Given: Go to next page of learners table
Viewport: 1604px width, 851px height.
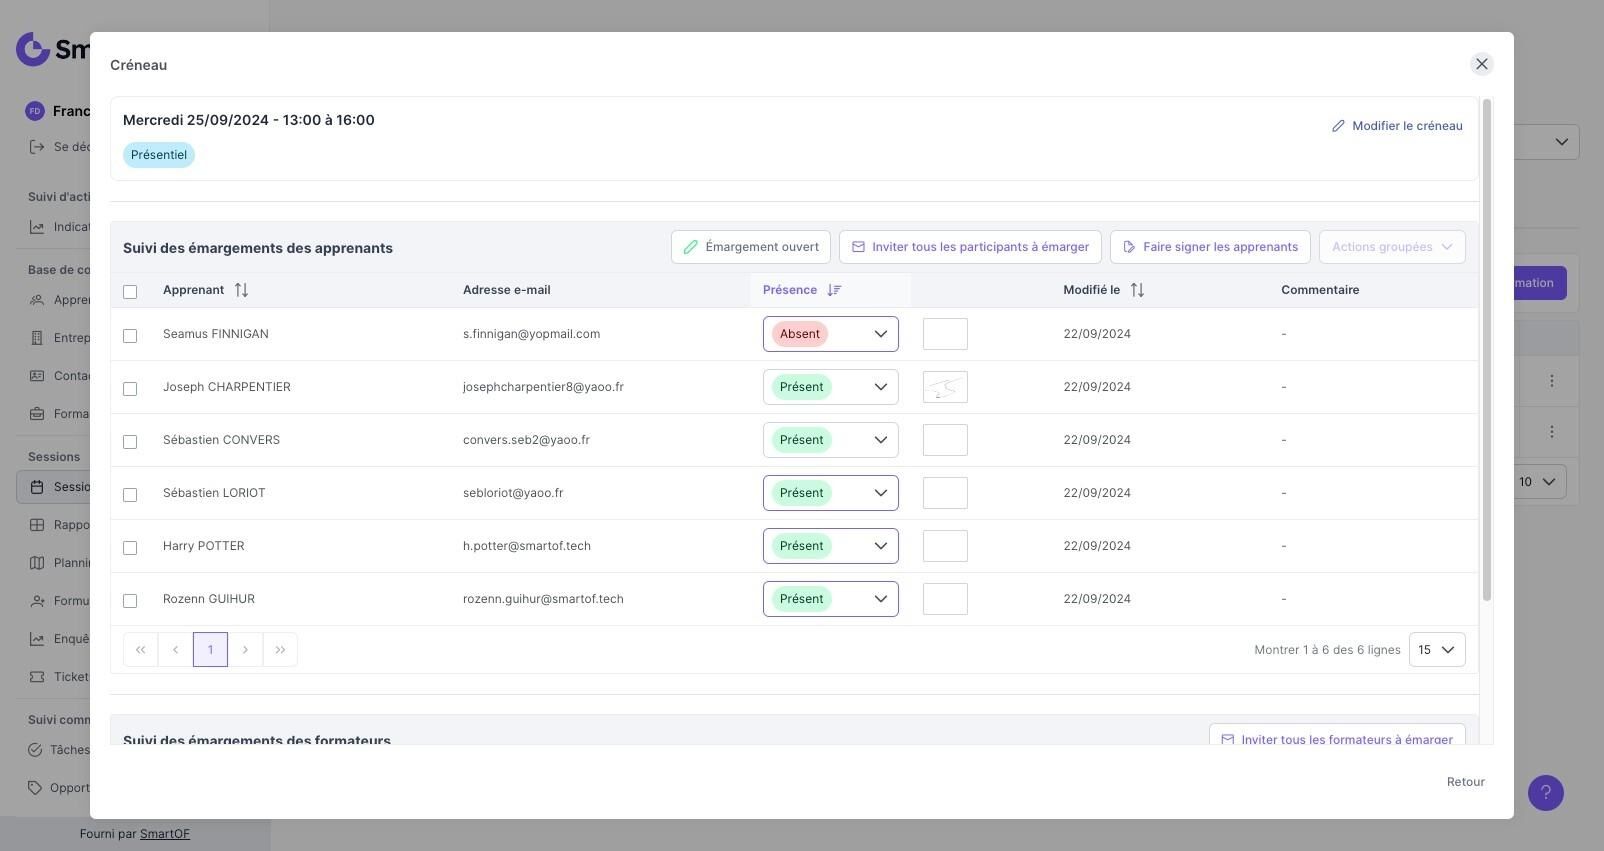Looking at the screenshot, I should [245, 650].
